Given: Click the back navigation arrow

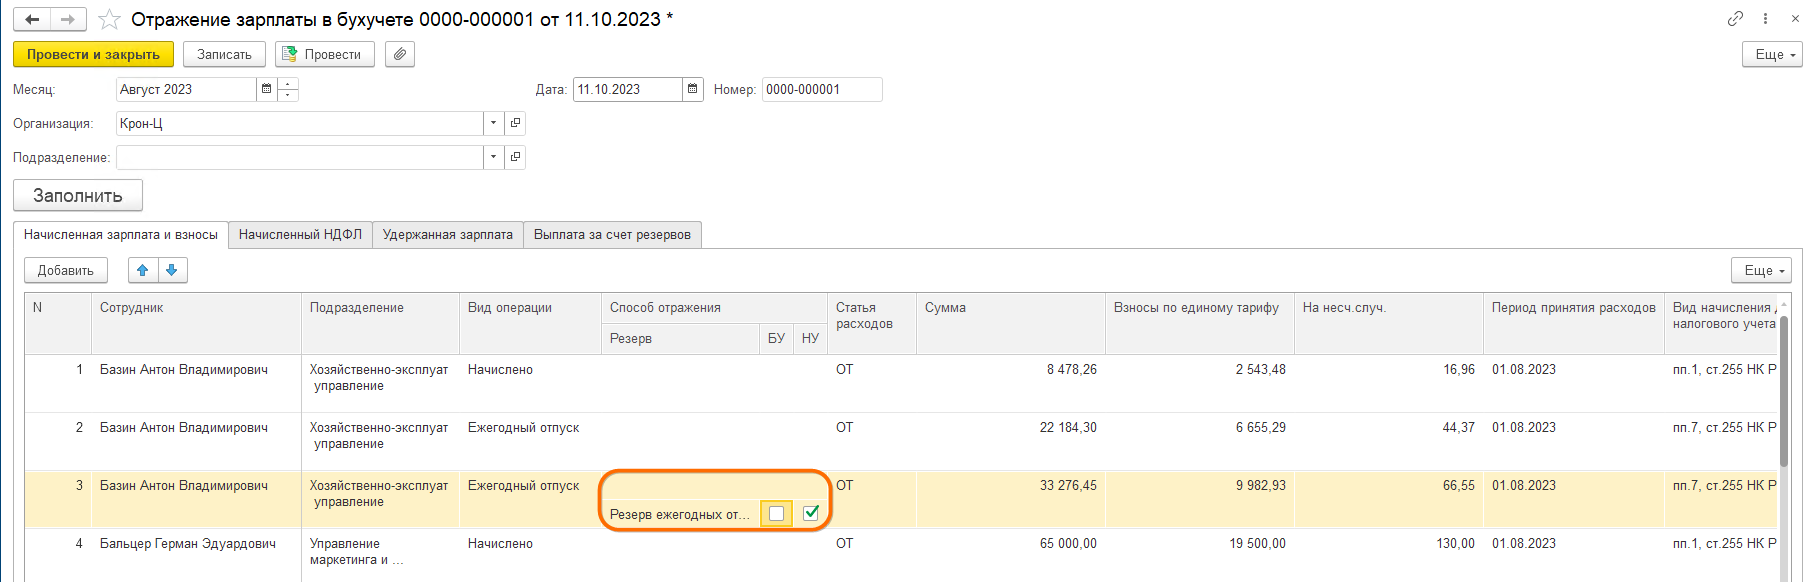Looking at the screenshot, I should [32, 20].
